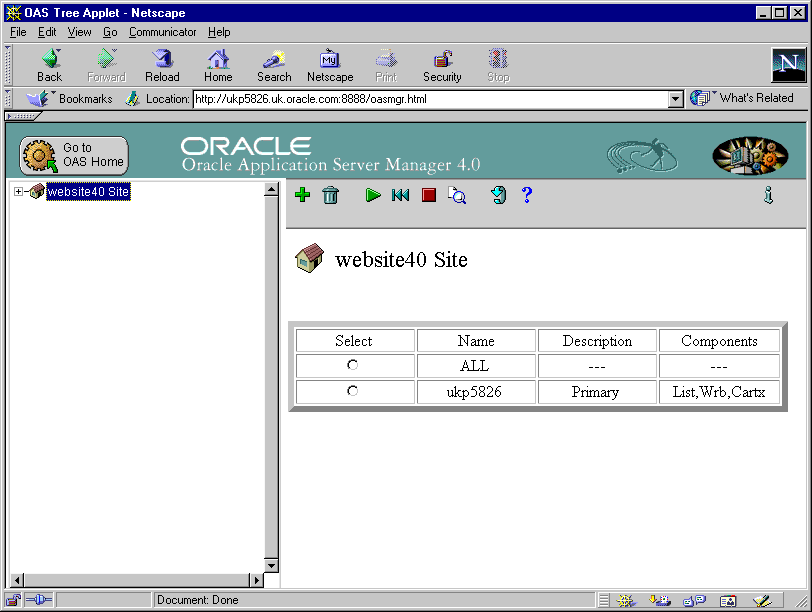Click the green Start arrow icon
812x612 pixels.
coord(373,195)
